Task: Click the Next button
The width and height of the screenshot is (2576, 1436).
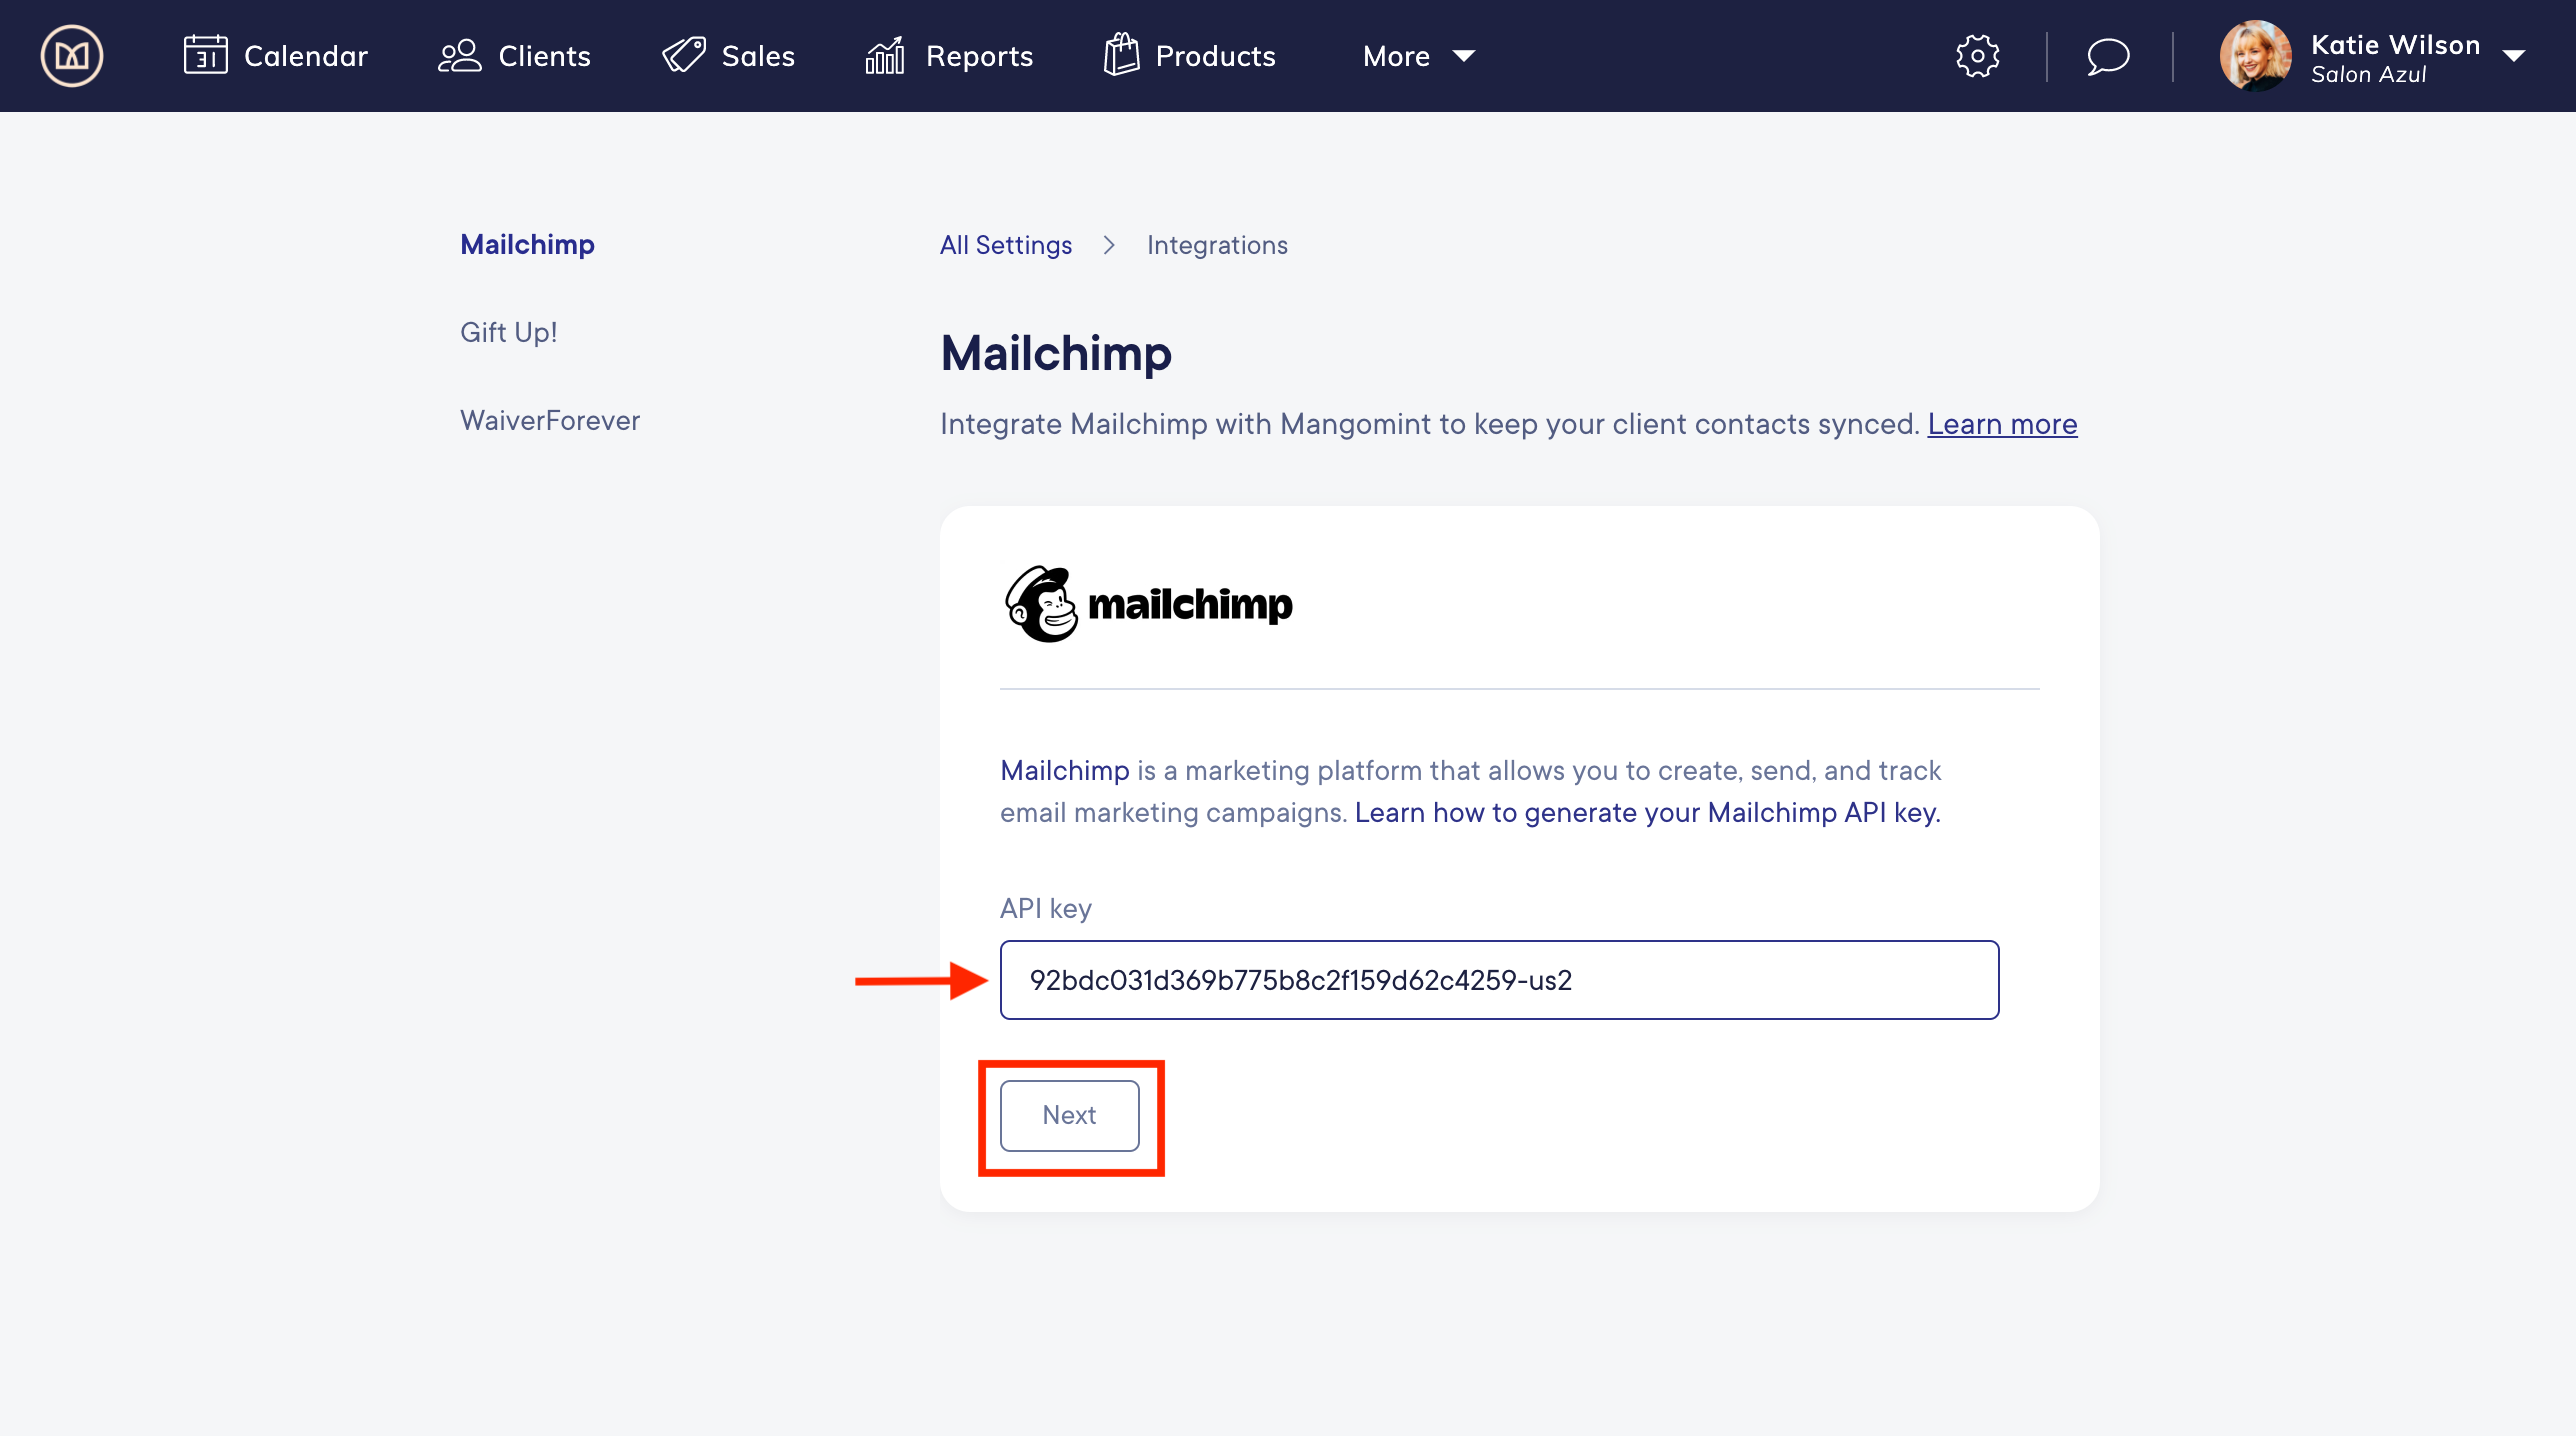Action: [1069, 1115]
